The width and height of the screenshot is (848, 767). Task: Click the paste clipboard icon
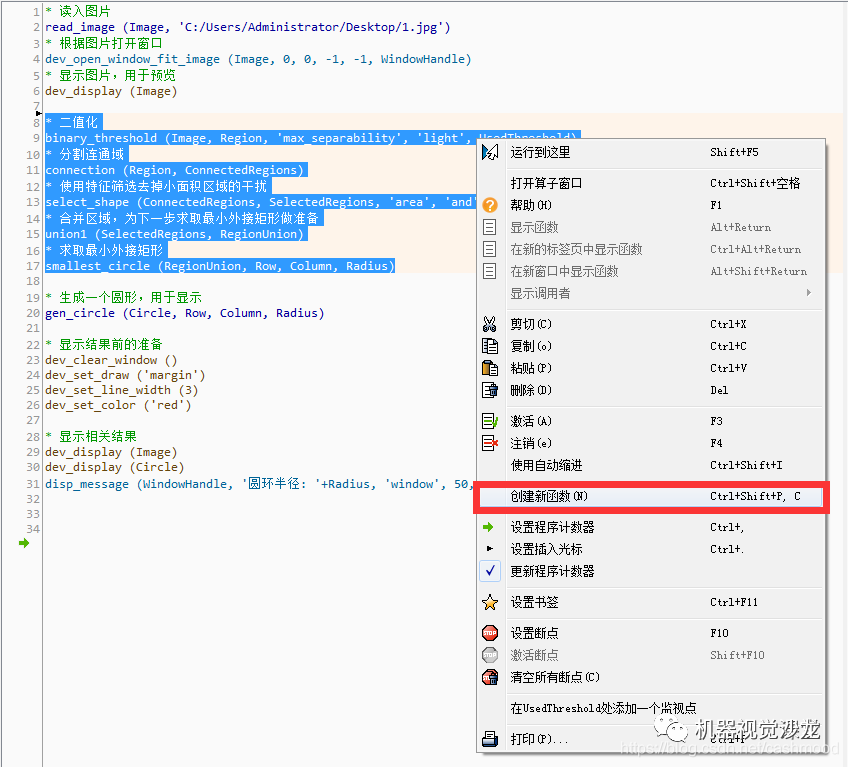click(490, 368)
